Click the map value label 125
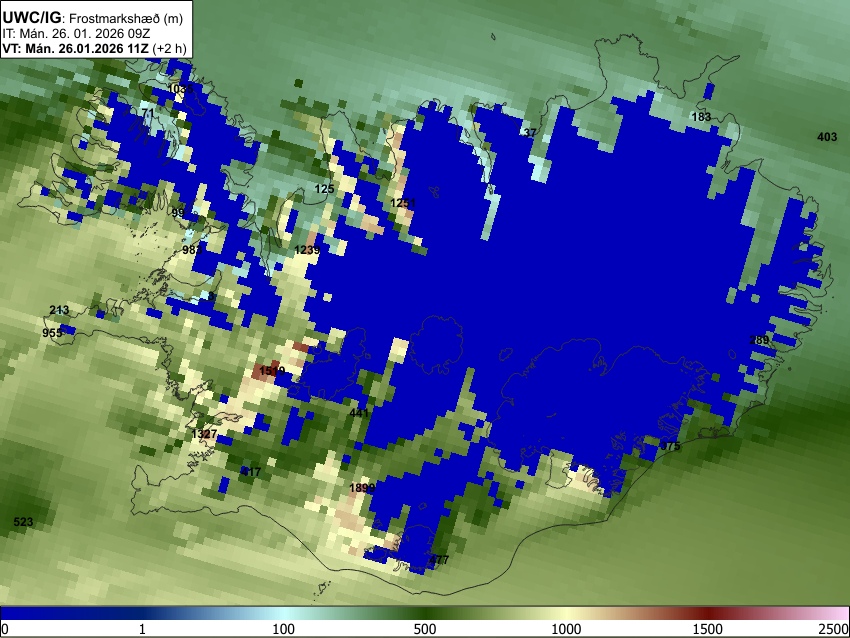The image size is (850, 638). [x=324, y=189]
